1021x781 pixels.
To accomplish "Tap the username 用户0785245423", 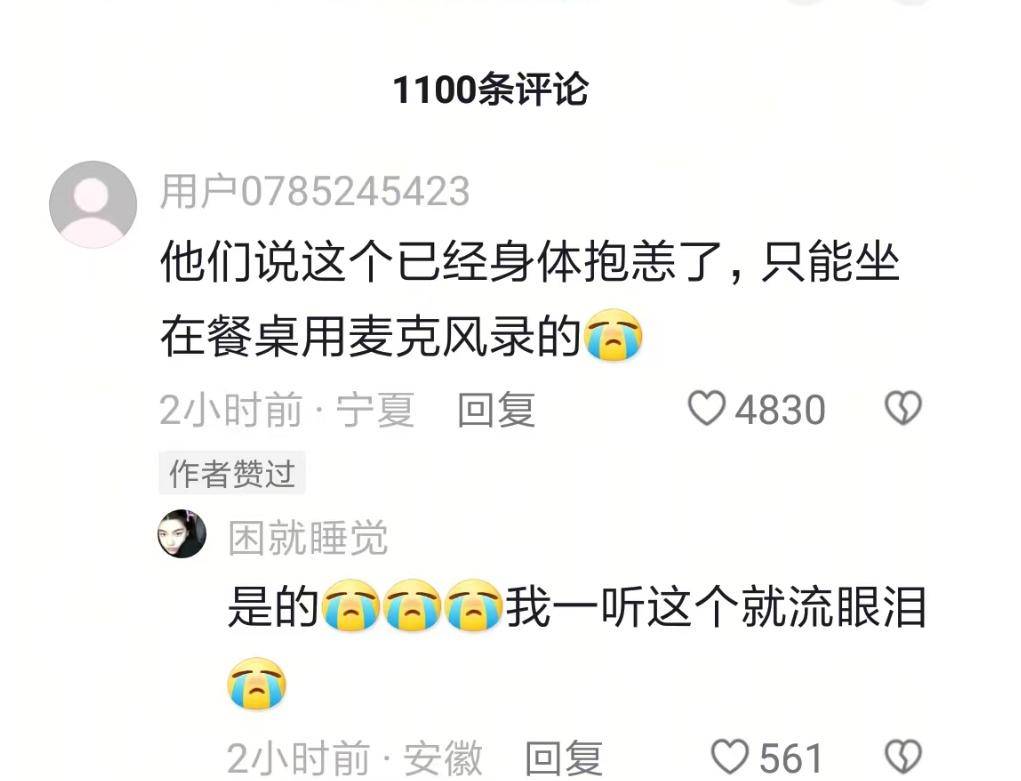I will [315, 192].
